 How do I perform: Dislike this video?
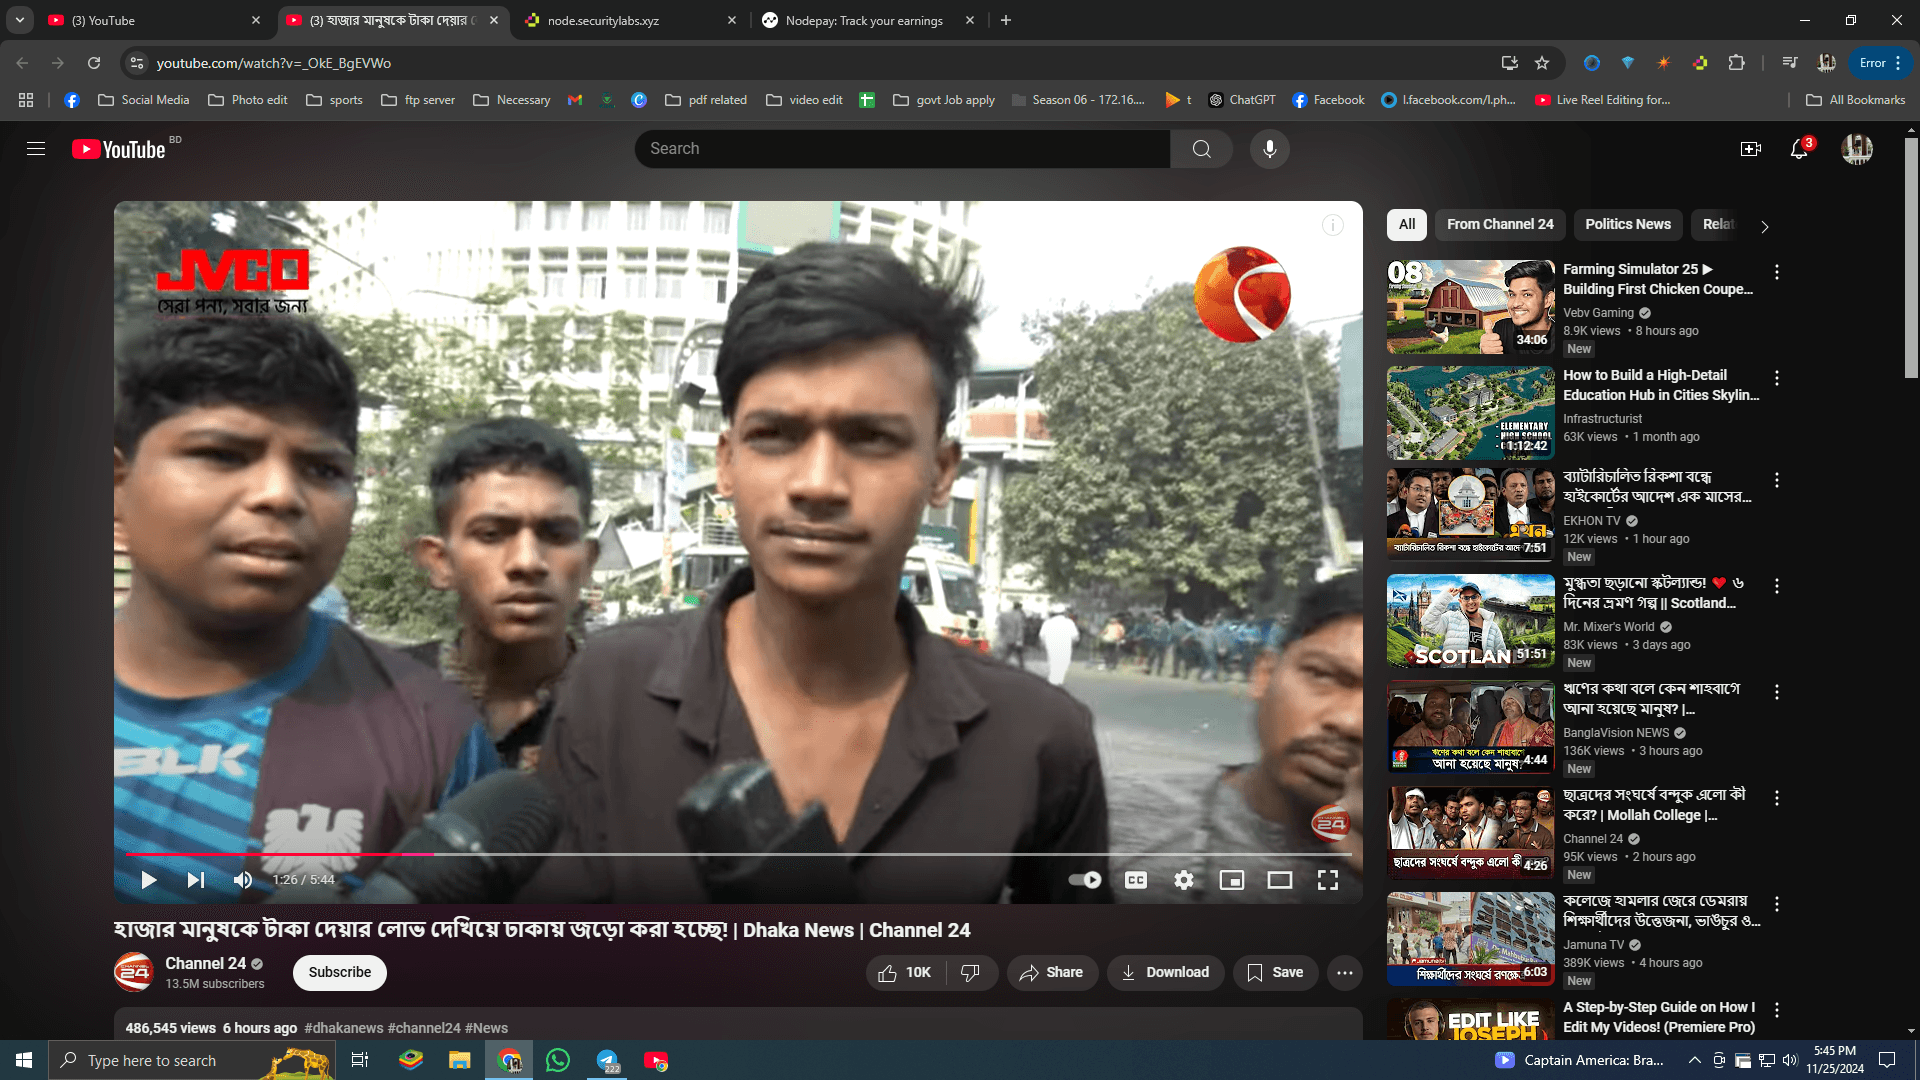click(x=970, y=973)
